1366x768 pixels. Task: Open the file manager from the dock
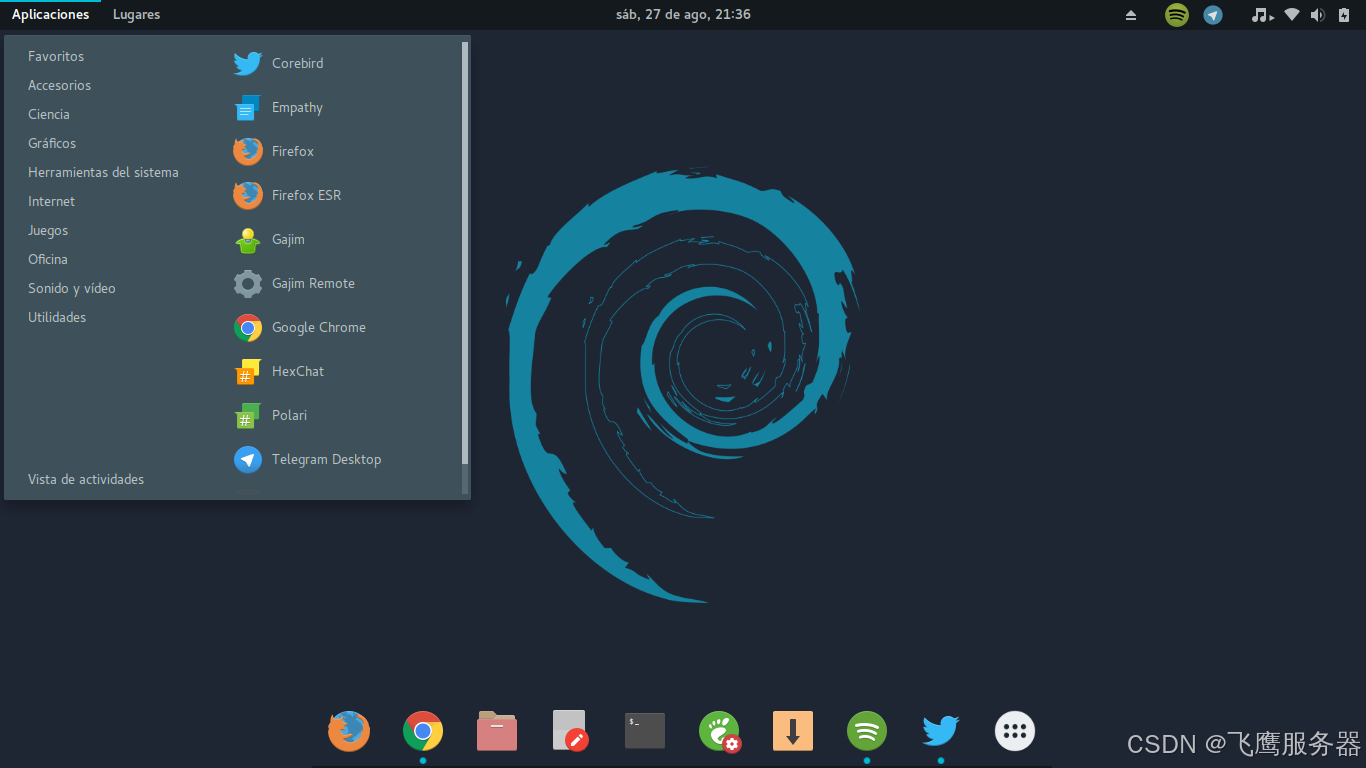coord(497,731)
